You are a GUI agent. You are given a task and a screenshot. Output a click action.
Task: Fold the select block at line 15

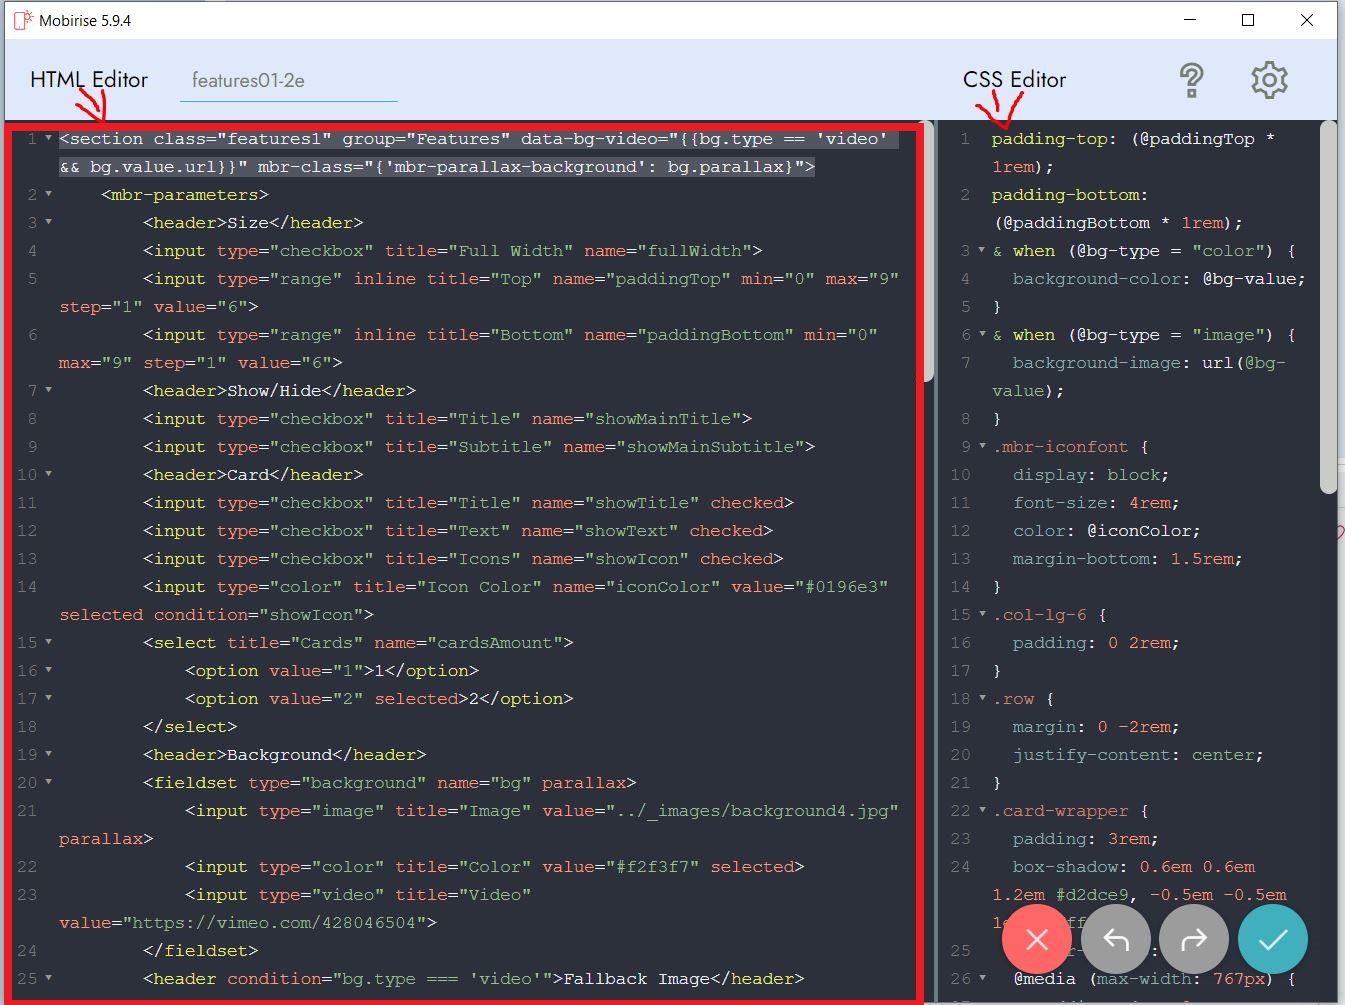point(48,643)
